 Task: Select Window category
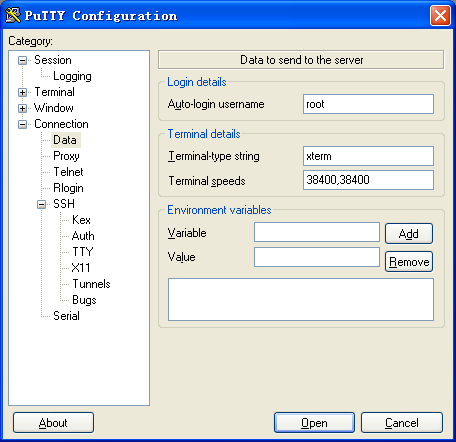54,108
